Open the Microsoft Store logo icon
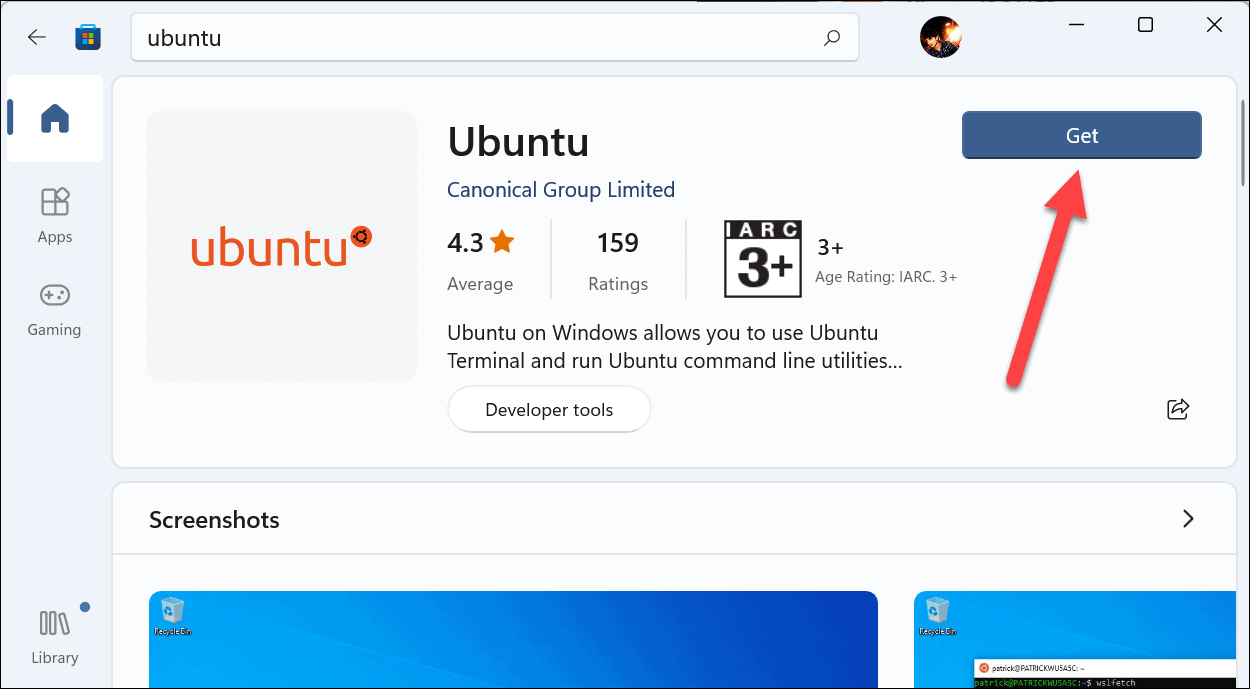 coord(88,38)
